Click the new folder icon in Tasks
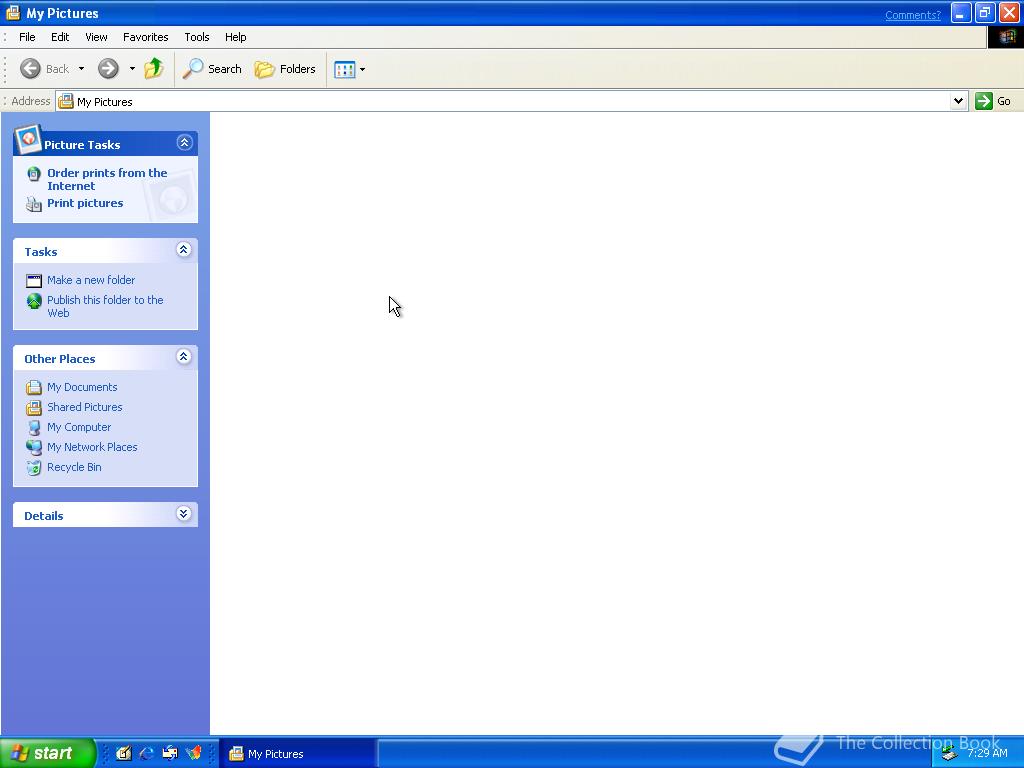The width and height of the screenshot is (1024, 768). click(x=34, y=281)
